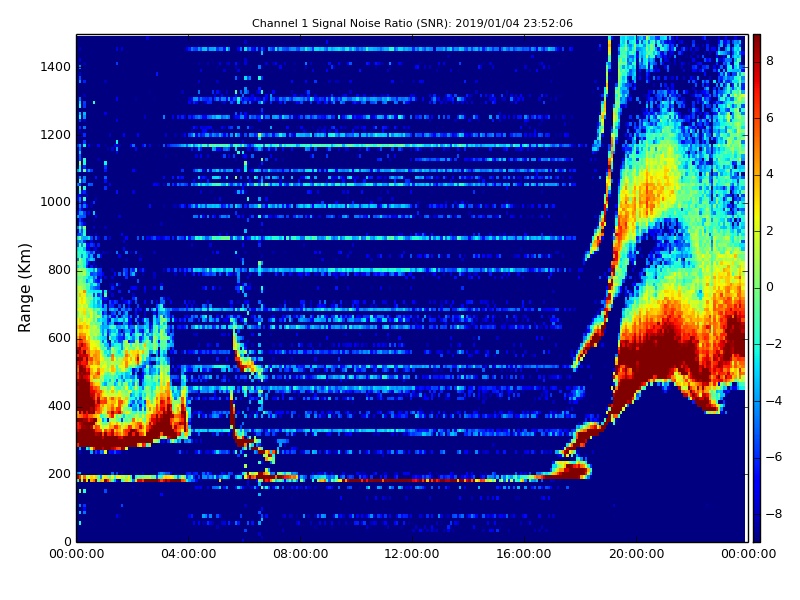This screenshot has width=800, height=600.
Task: Click the SNR colorbar strip
Action: 757,288
